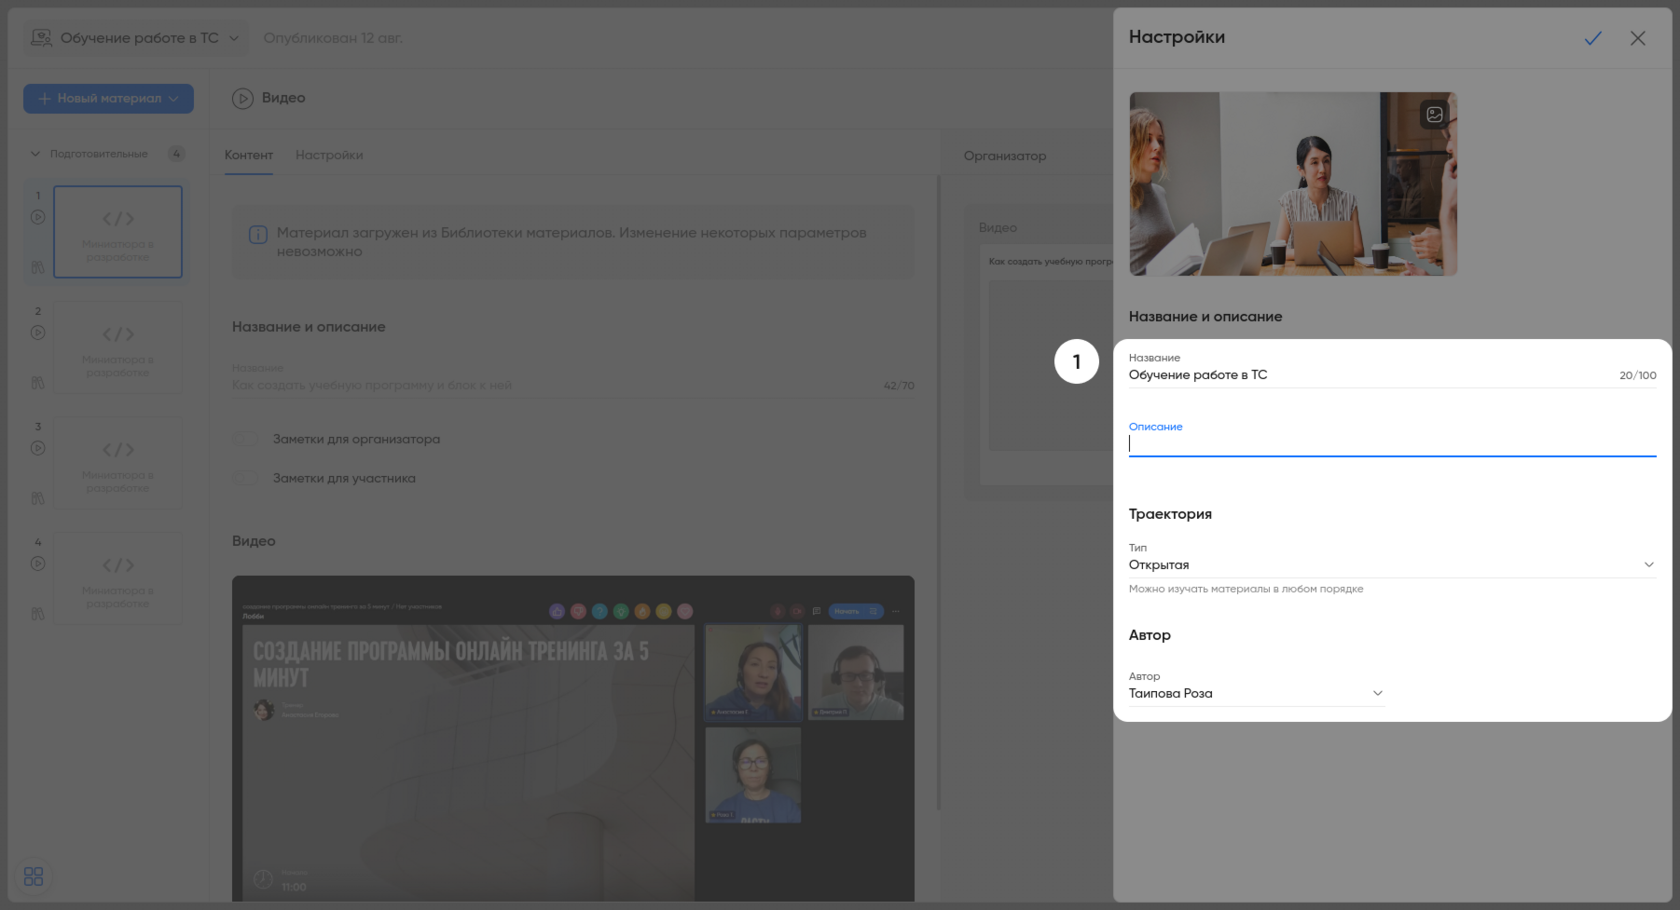This screenshot has width=1680, height=910.
Task: Click the binoculars icon under material 2
Action: [38, 382]
